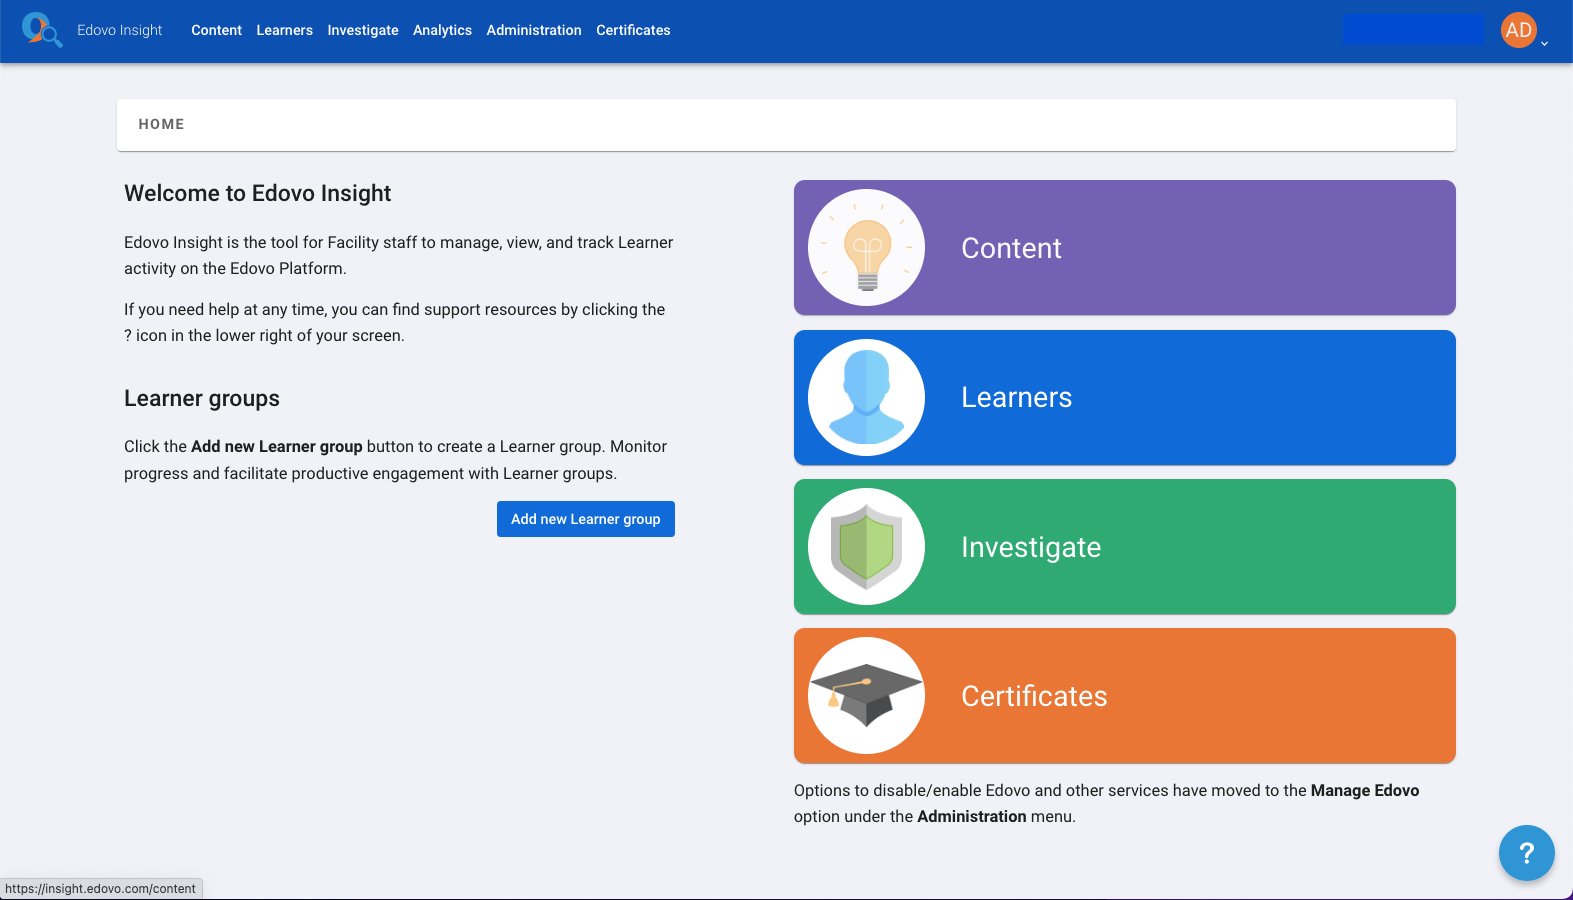
Task: Click the lightbulb Content icon
Action: click(x=866, y=248)
